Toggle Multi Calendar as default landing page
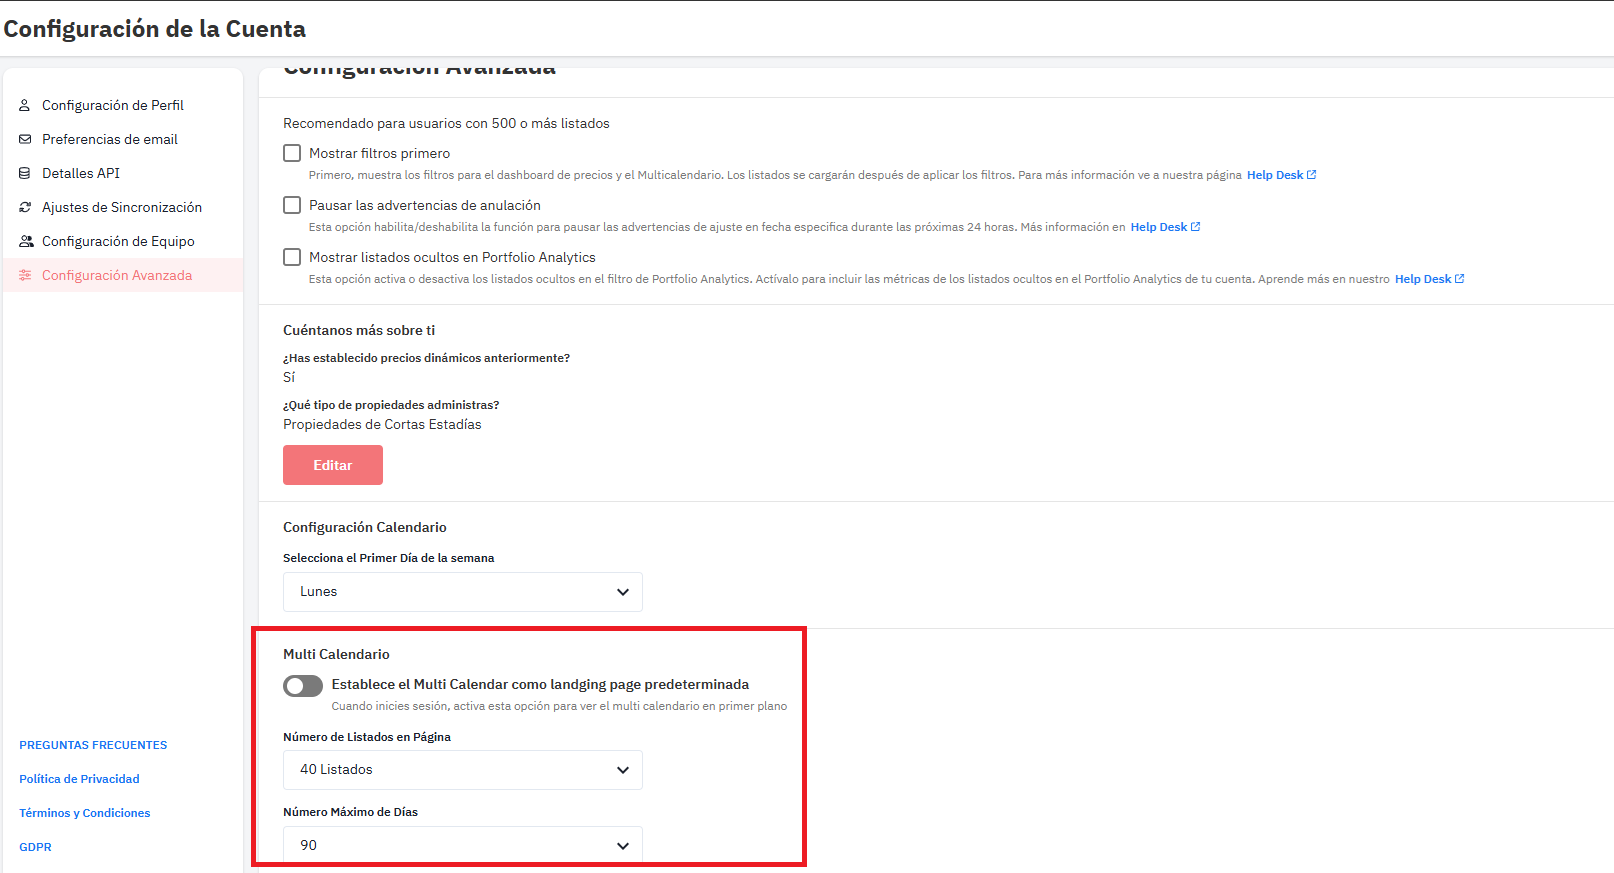 pos(303,685)
